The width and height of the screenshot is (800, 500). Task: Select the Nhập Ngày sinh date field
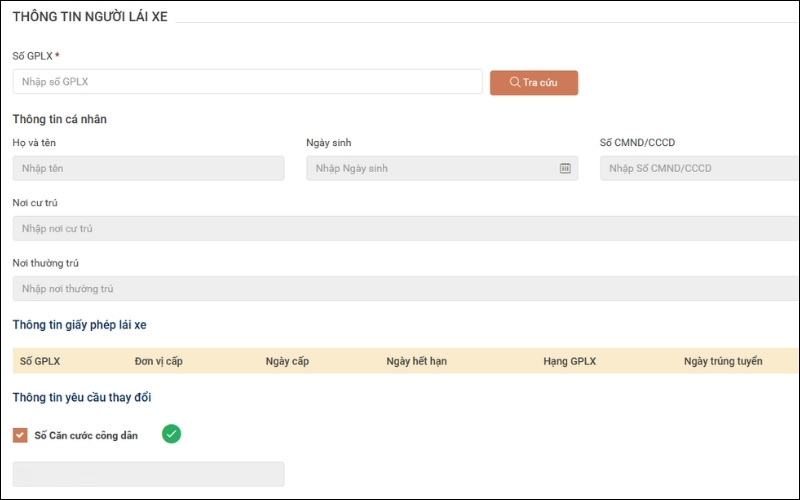pos(430,168)
